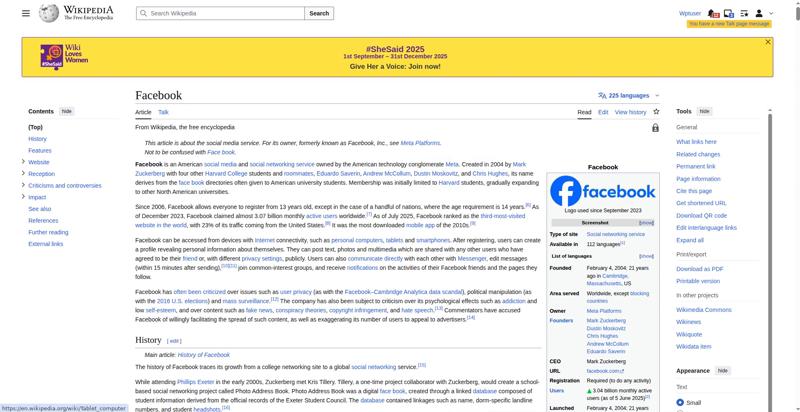The image size is (800, 412).
Task: Expand Criticisms and controversies section
Action: [23, 185]
